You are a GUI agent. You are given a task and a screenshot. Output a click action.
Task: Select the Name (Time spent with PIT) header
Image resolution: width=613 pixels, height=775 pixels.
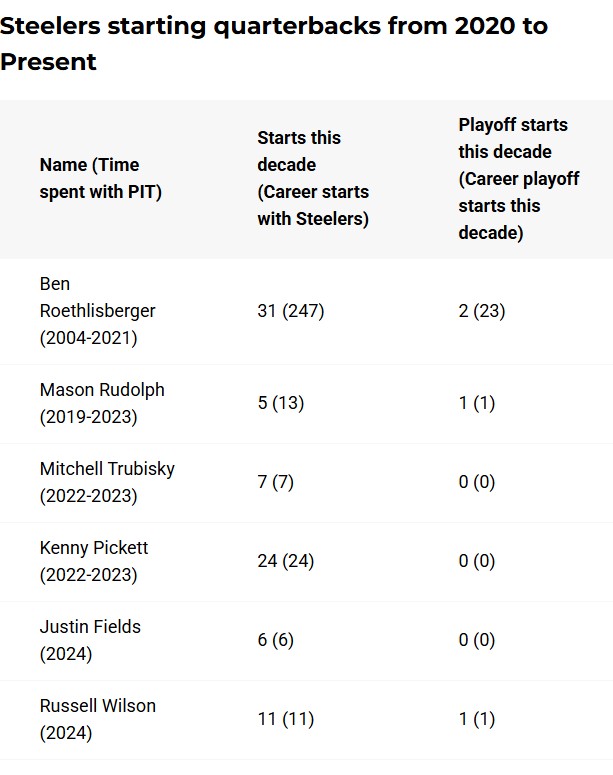pyautogui.click(x=101, y=178)
